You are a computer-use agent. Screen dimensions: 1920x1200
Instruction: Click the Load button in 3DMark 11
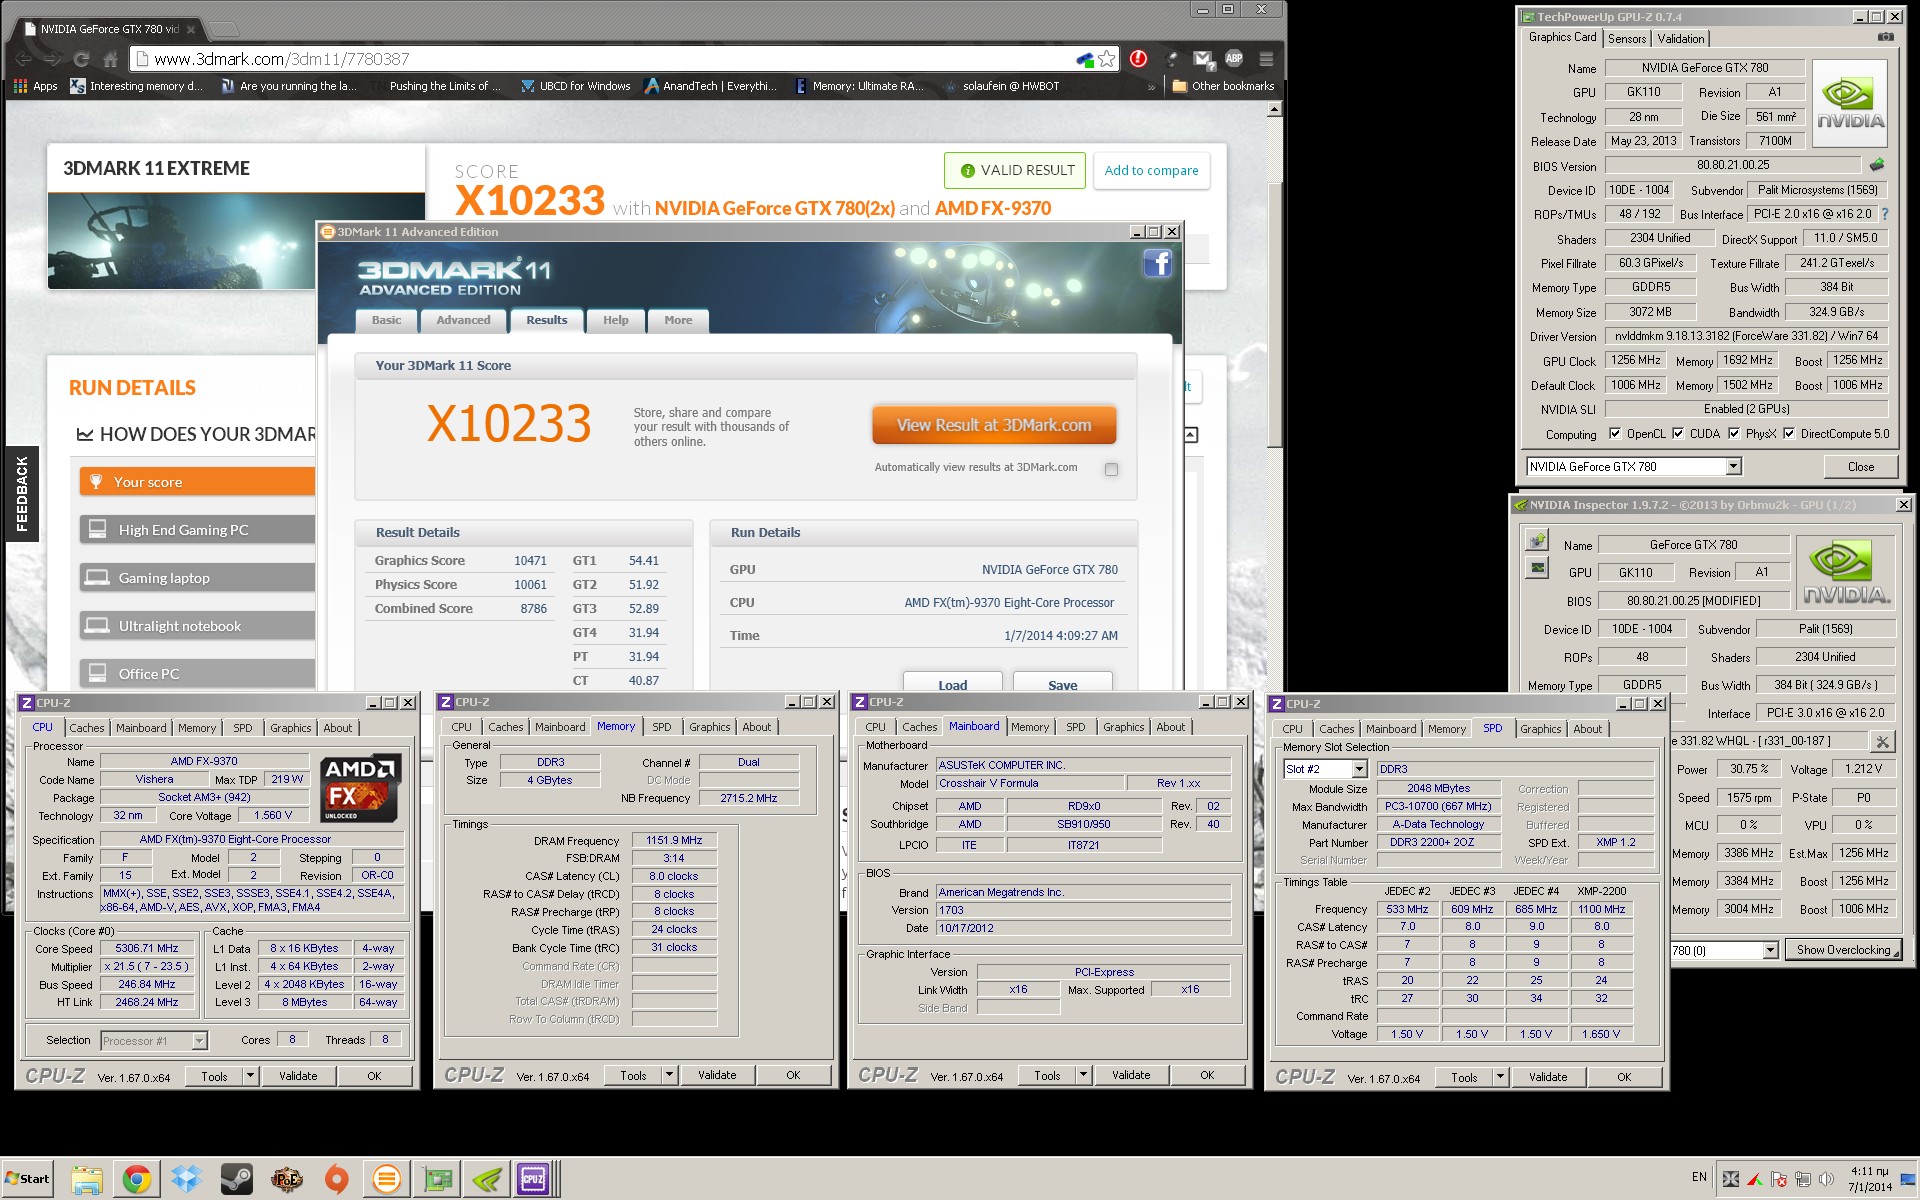coord(952,684)
